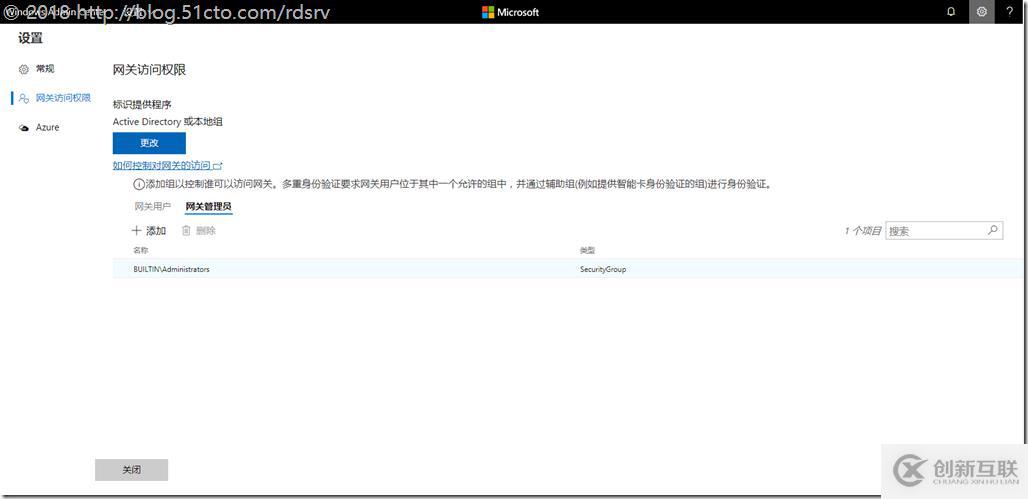Click the 关闭 close button
Viewport: 1028px width, 499px height.
pos(132,470)
